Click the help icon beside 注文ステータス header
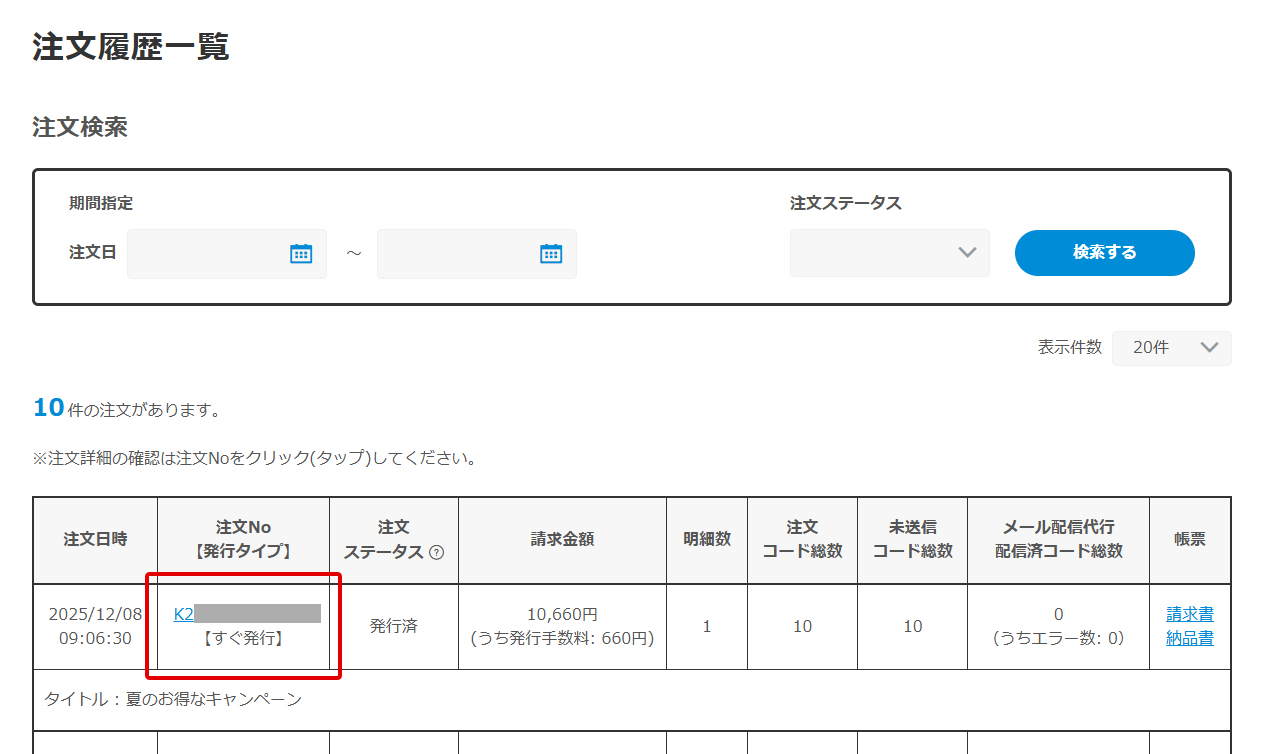 (436, 552)
